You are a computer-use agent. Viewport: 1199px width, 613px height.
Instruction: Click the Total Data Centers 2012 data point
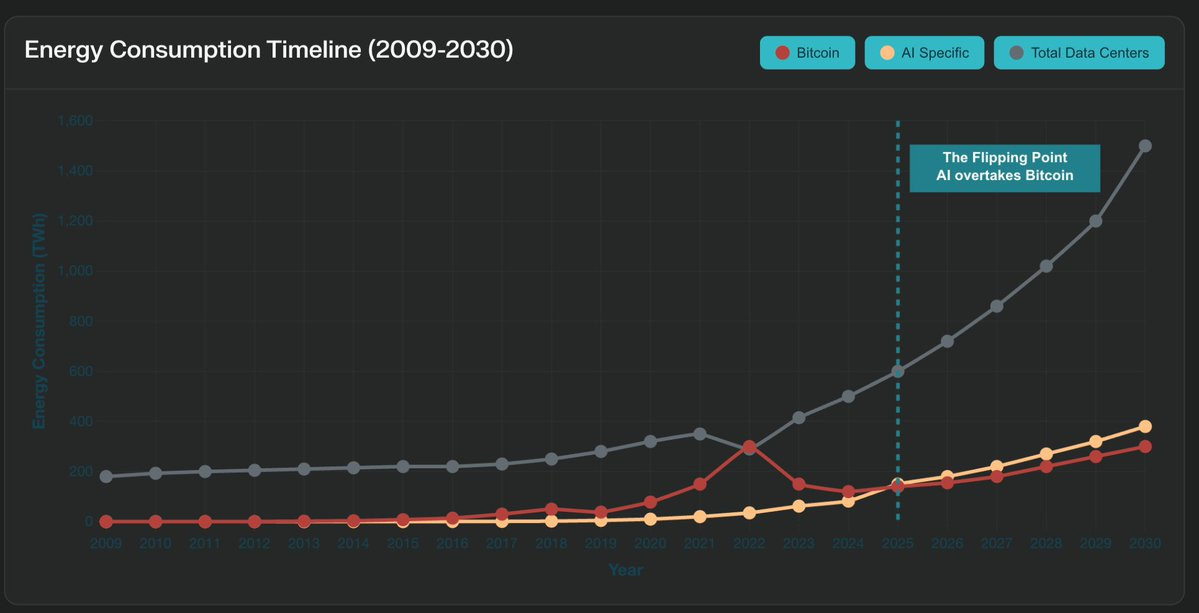[254, 470]
